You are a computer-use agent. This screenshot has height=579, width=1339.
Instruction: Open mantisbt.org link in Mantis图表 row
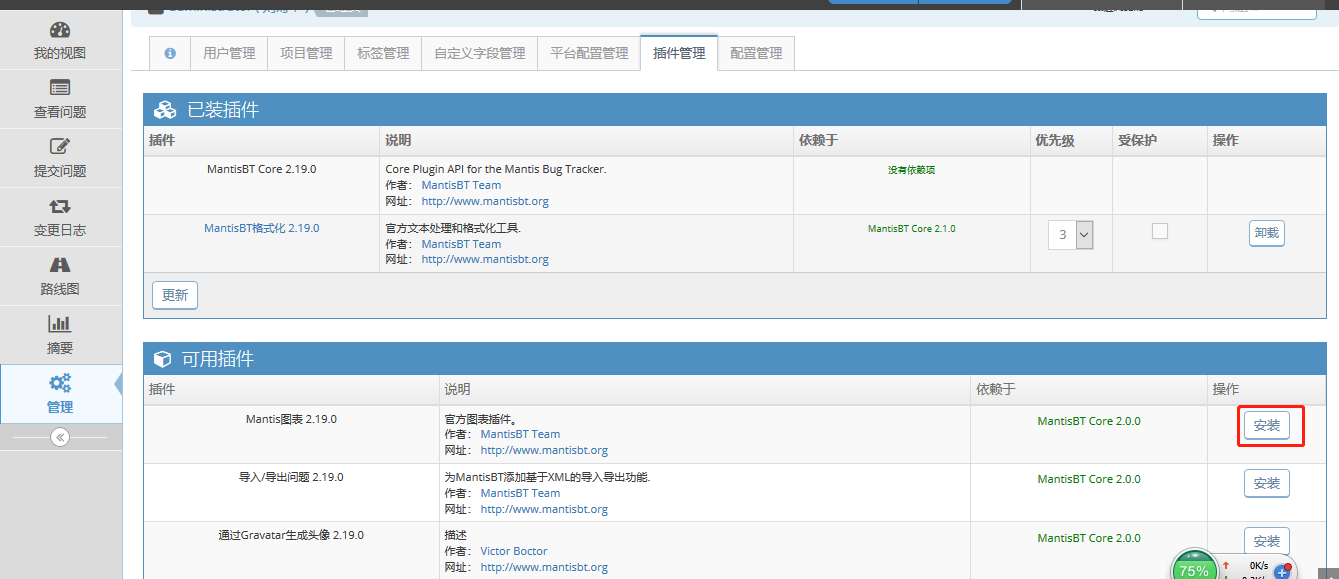pos(544,450)
